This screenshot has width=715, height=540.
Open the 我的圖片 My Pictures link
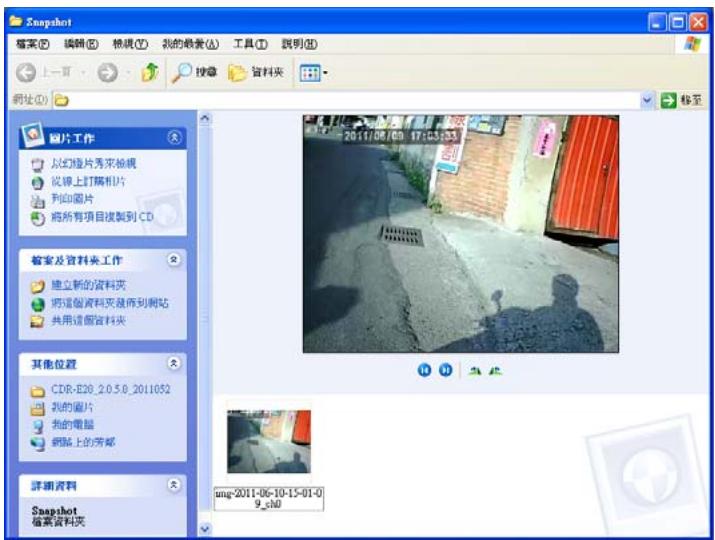(x=72, y=407)
